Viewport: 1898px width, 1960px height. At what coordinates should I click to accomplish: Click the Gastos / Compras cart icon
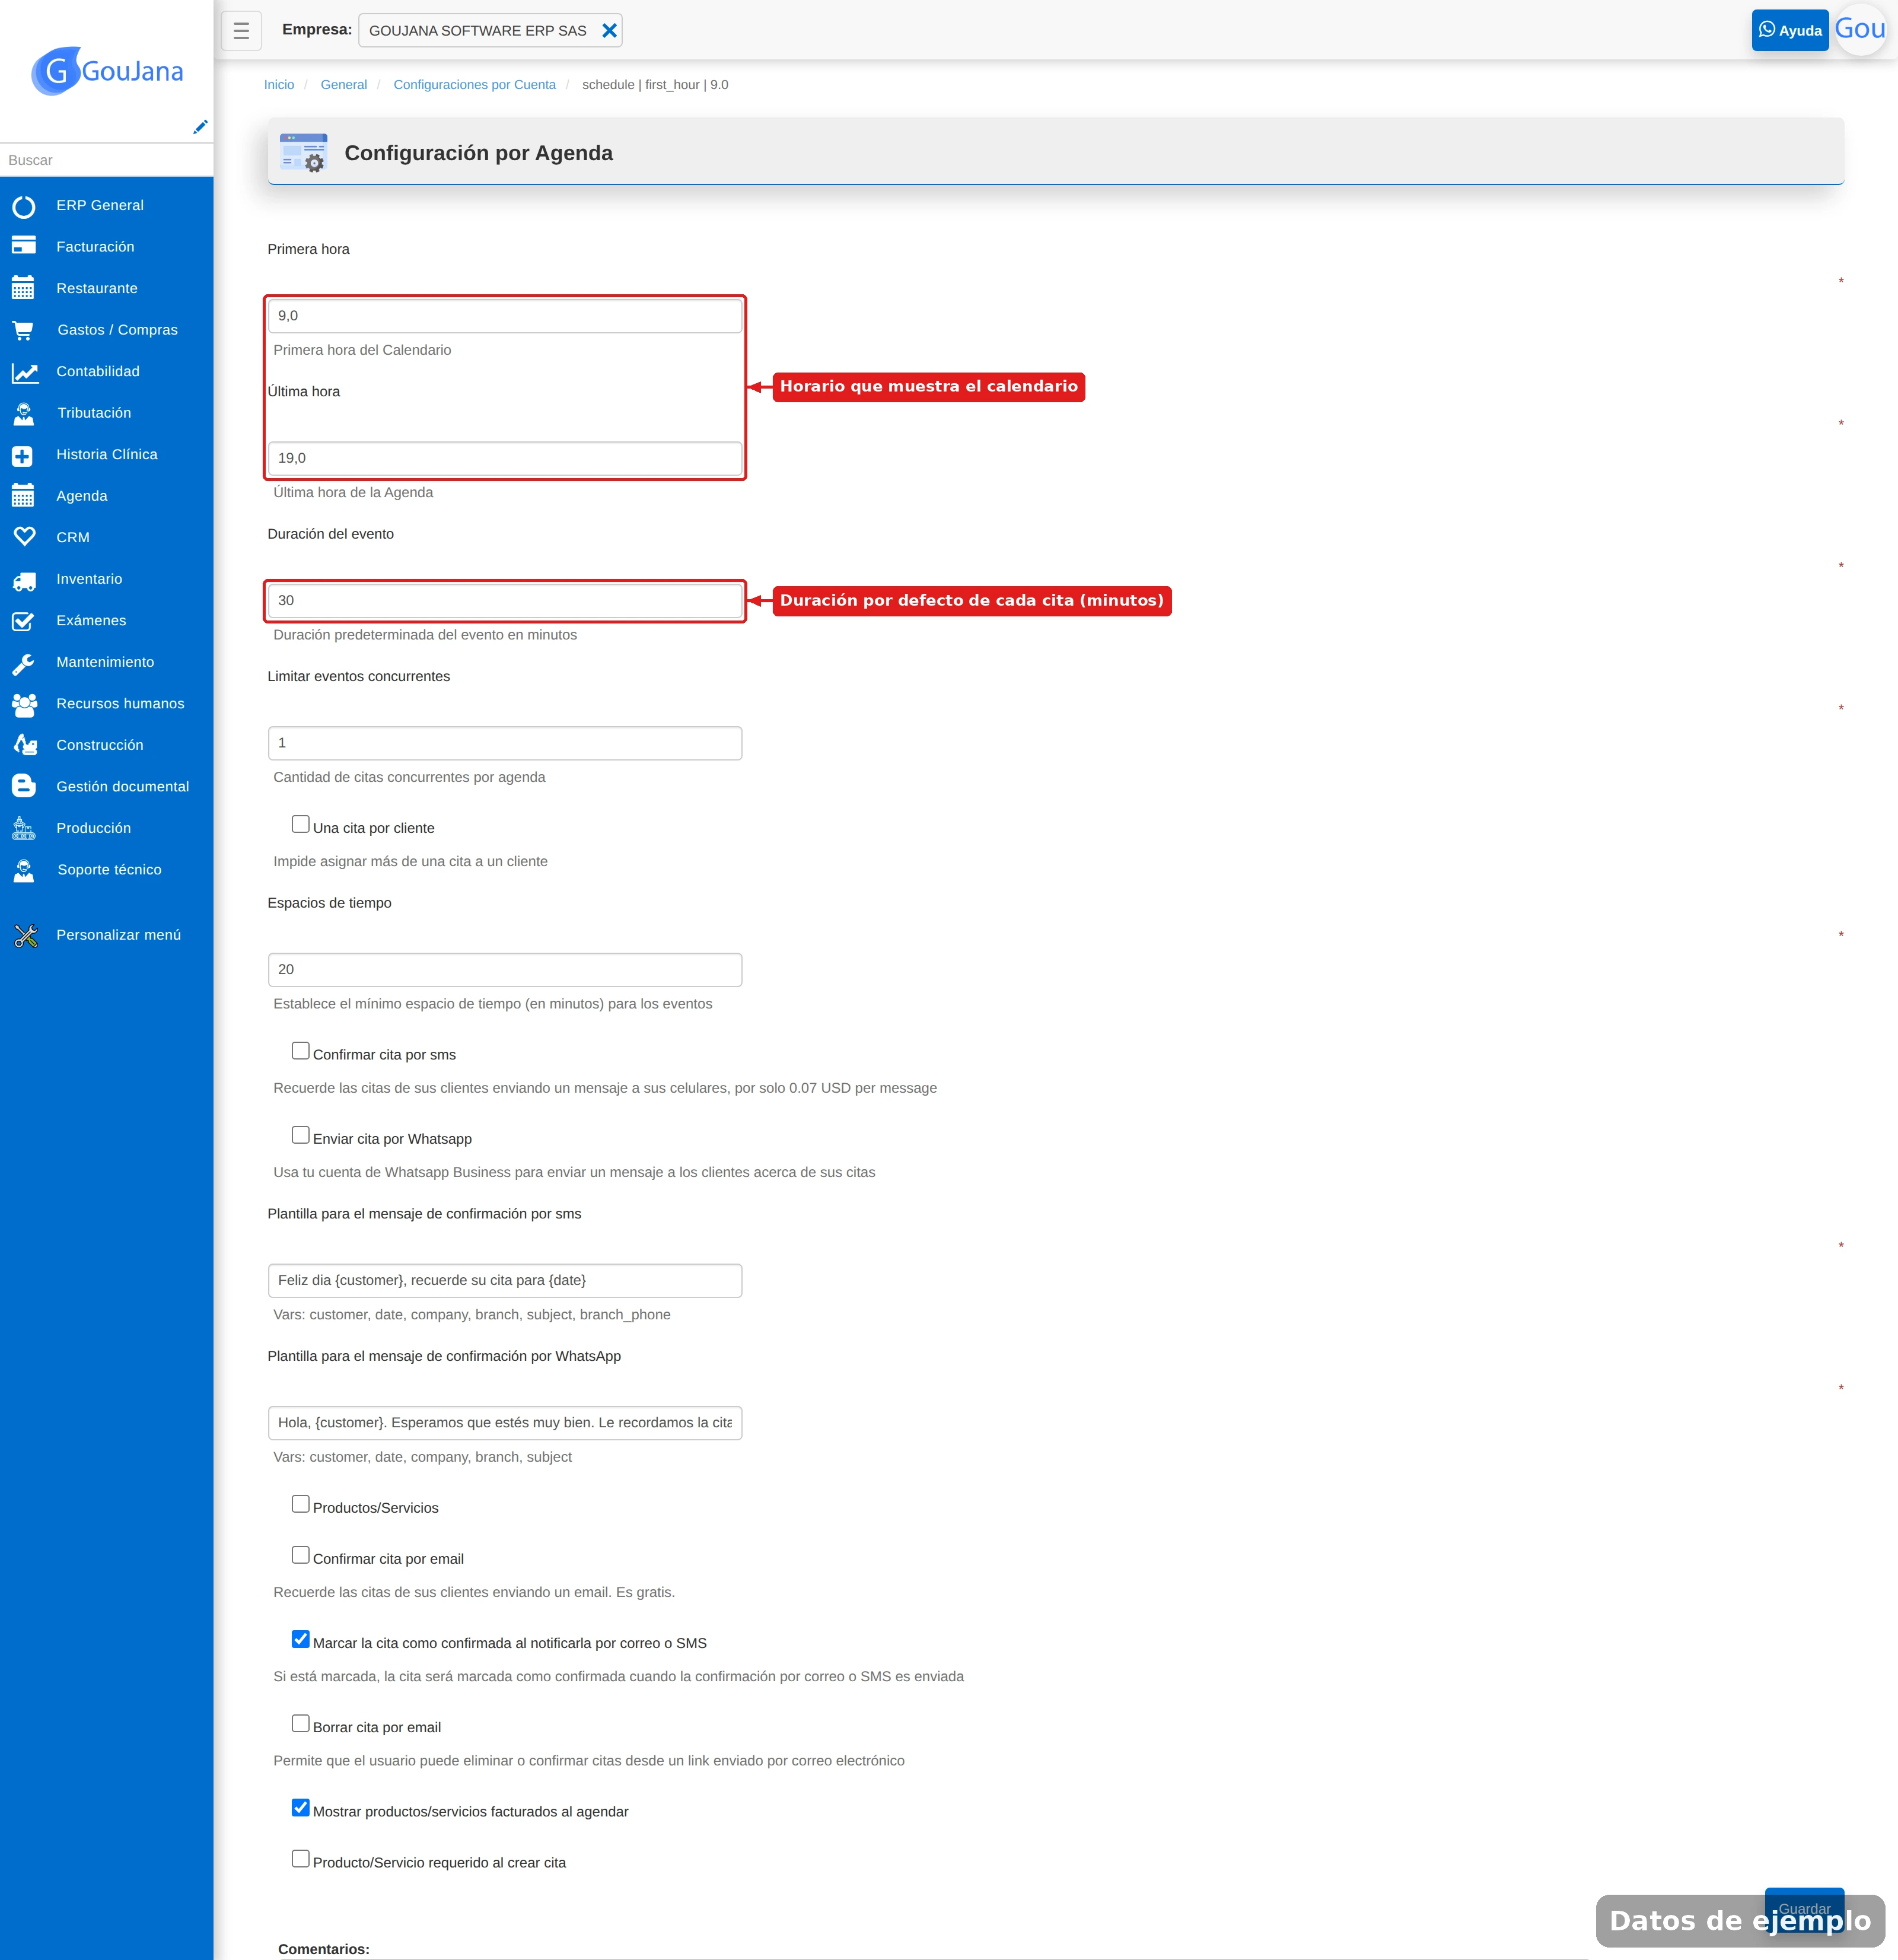pos(24,330)
